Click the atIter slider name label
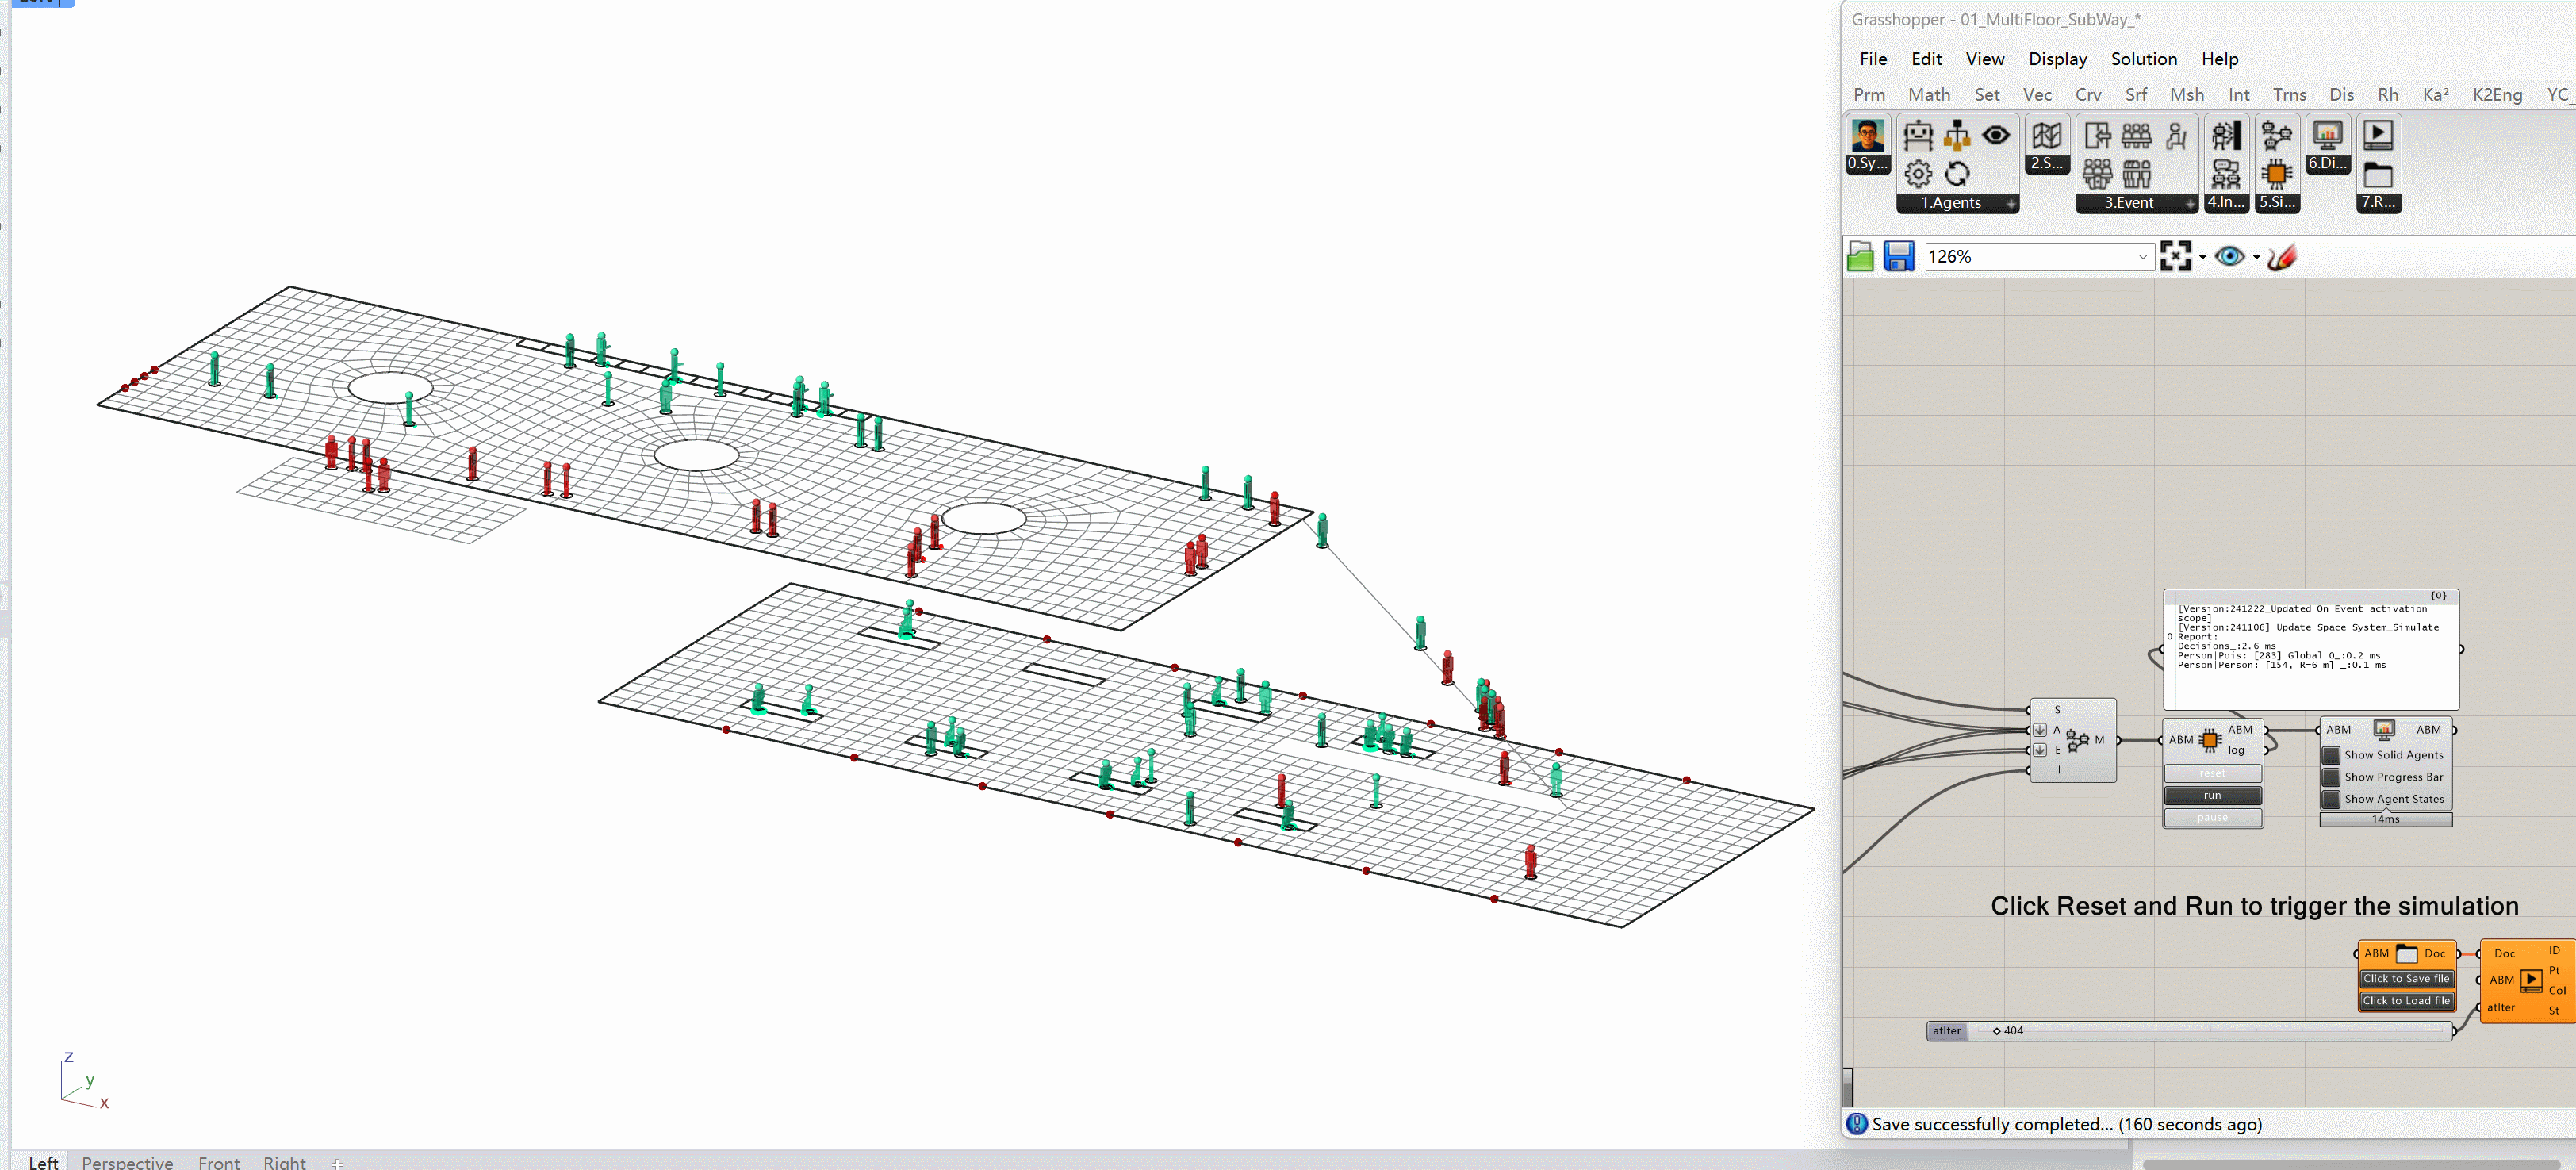Screen dimensions: 2576x1170 coord(1947,1031)
